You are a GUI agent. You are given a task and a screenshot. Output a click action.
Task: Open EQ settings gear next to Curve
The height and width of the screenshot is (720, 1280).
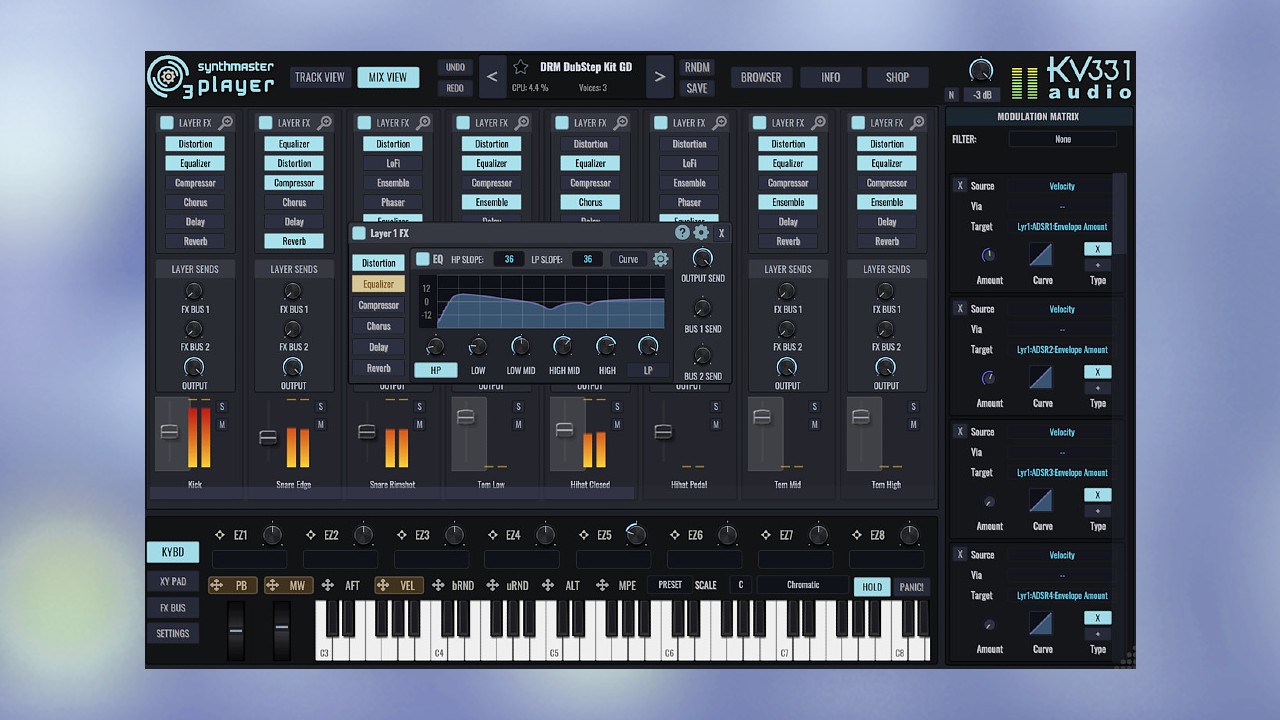(659, 258)
